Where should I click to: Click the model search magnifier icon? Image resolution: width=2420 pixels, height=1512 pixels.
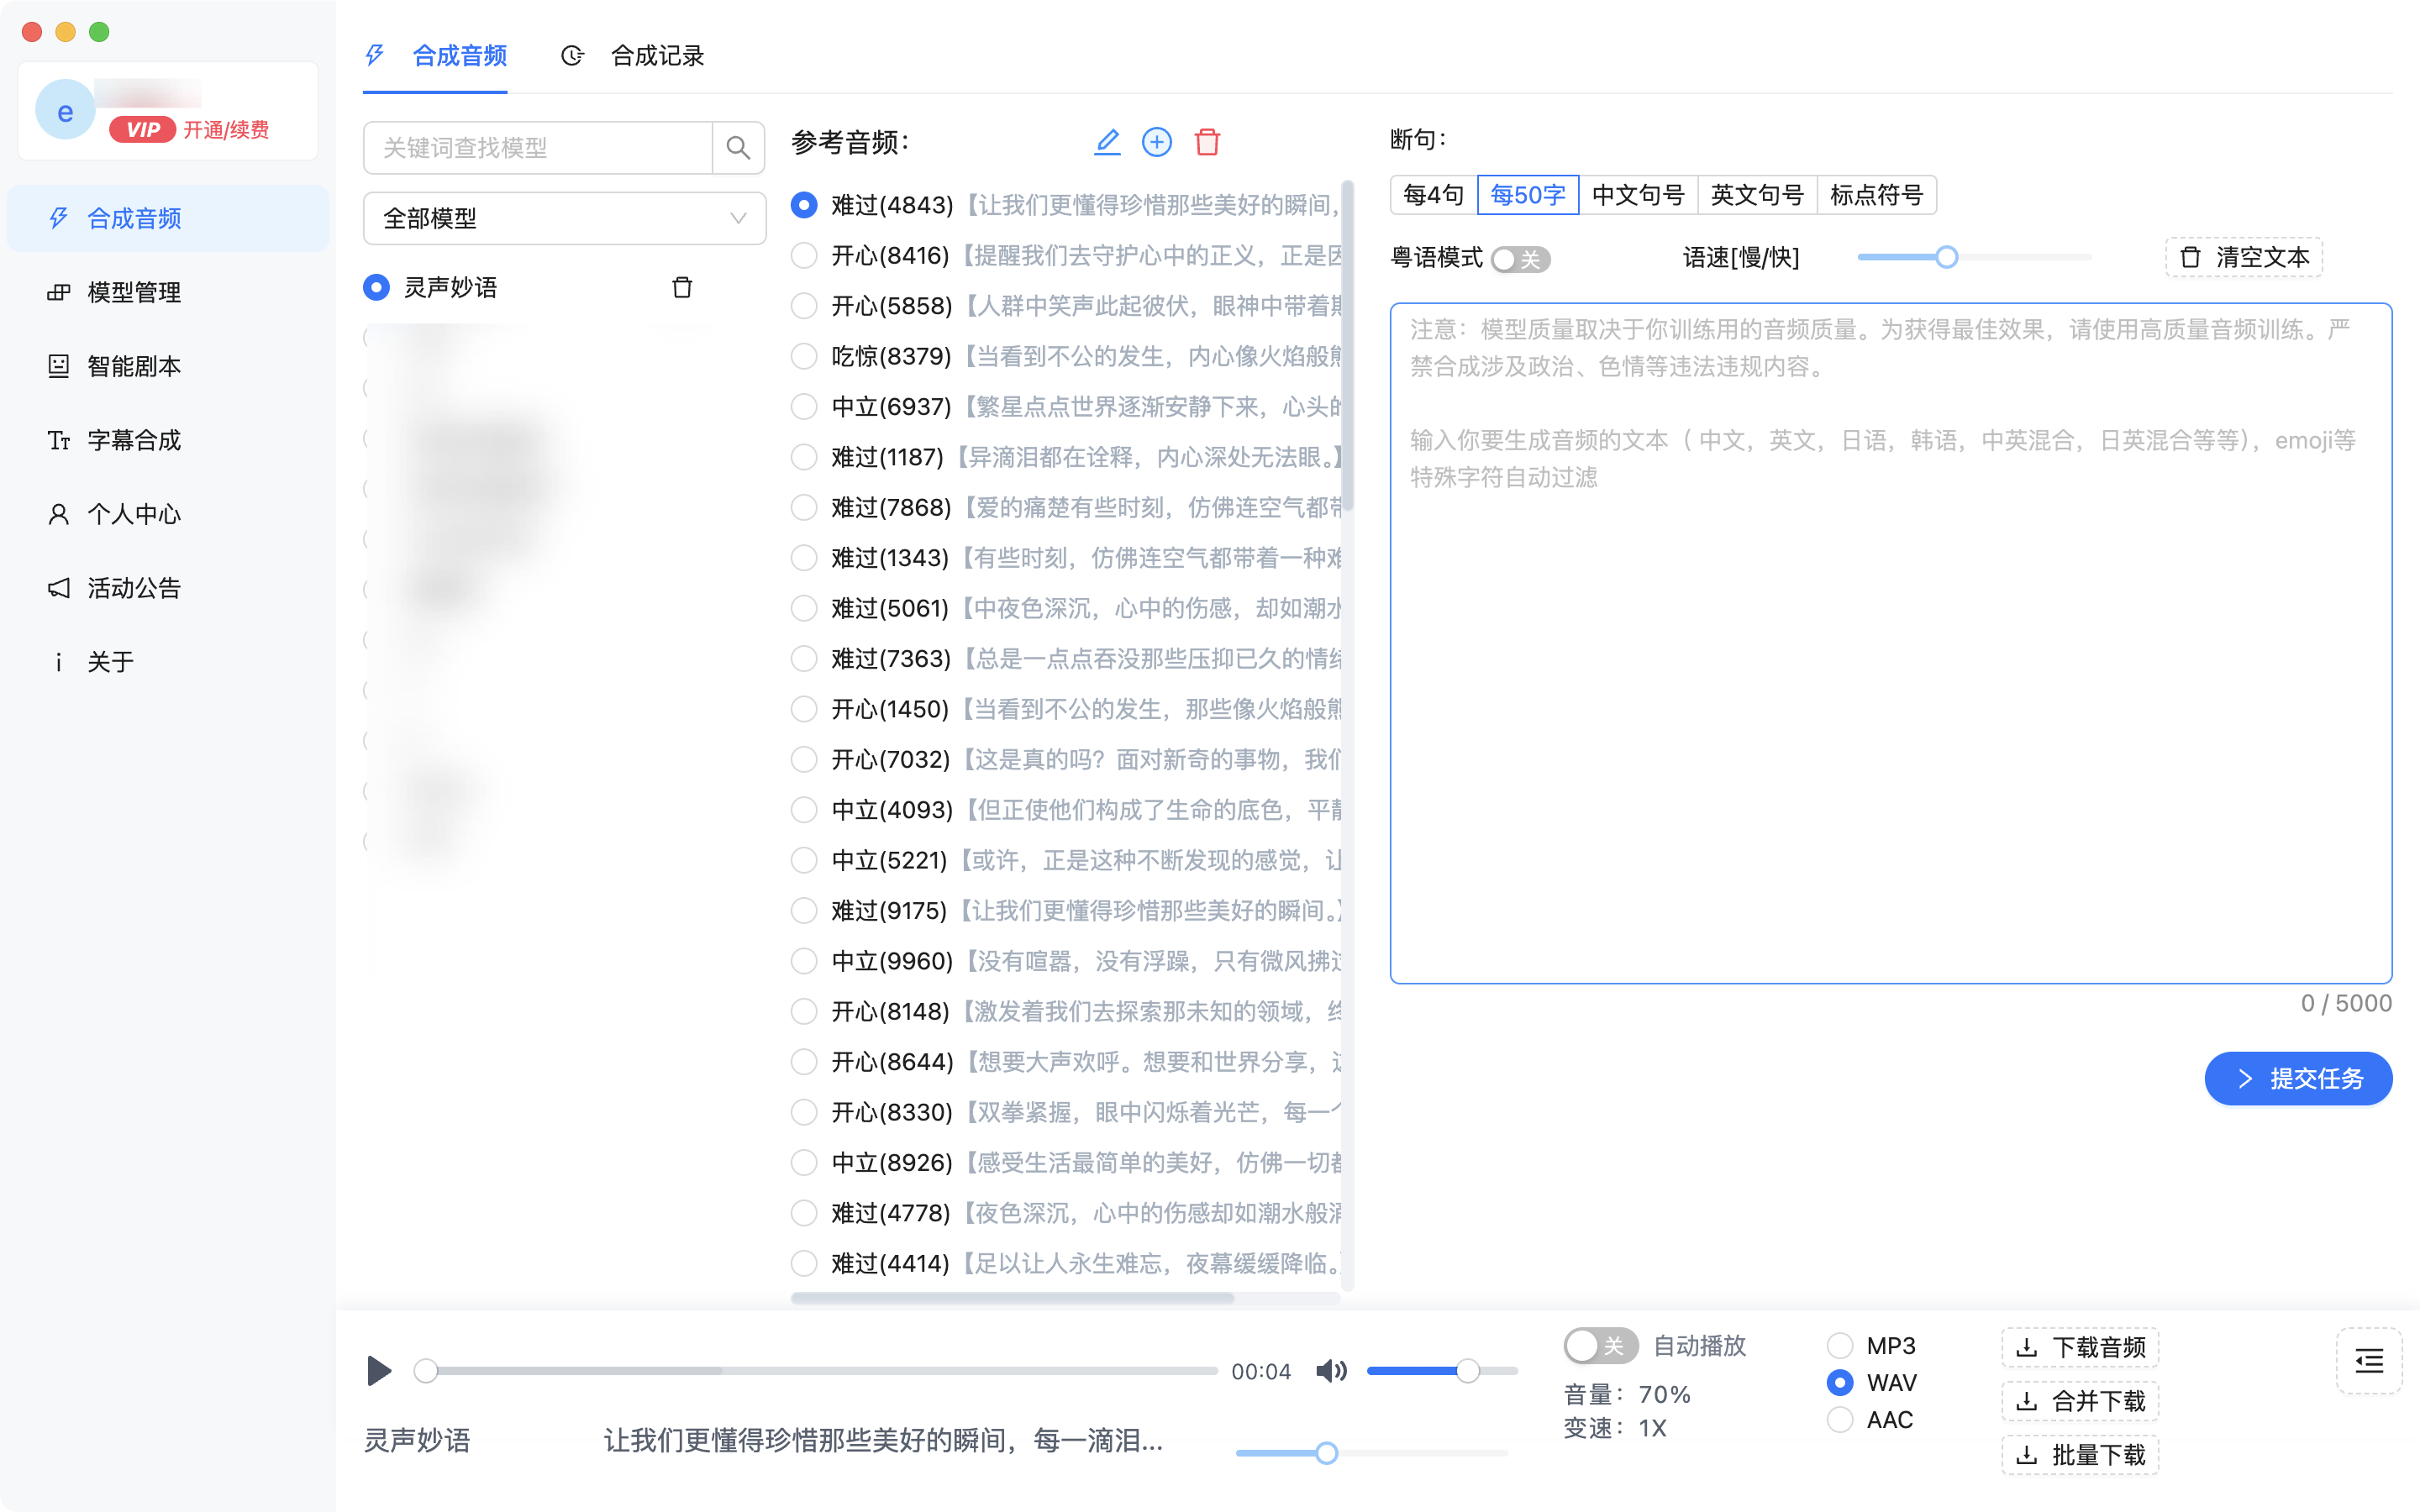pos(738,148)
